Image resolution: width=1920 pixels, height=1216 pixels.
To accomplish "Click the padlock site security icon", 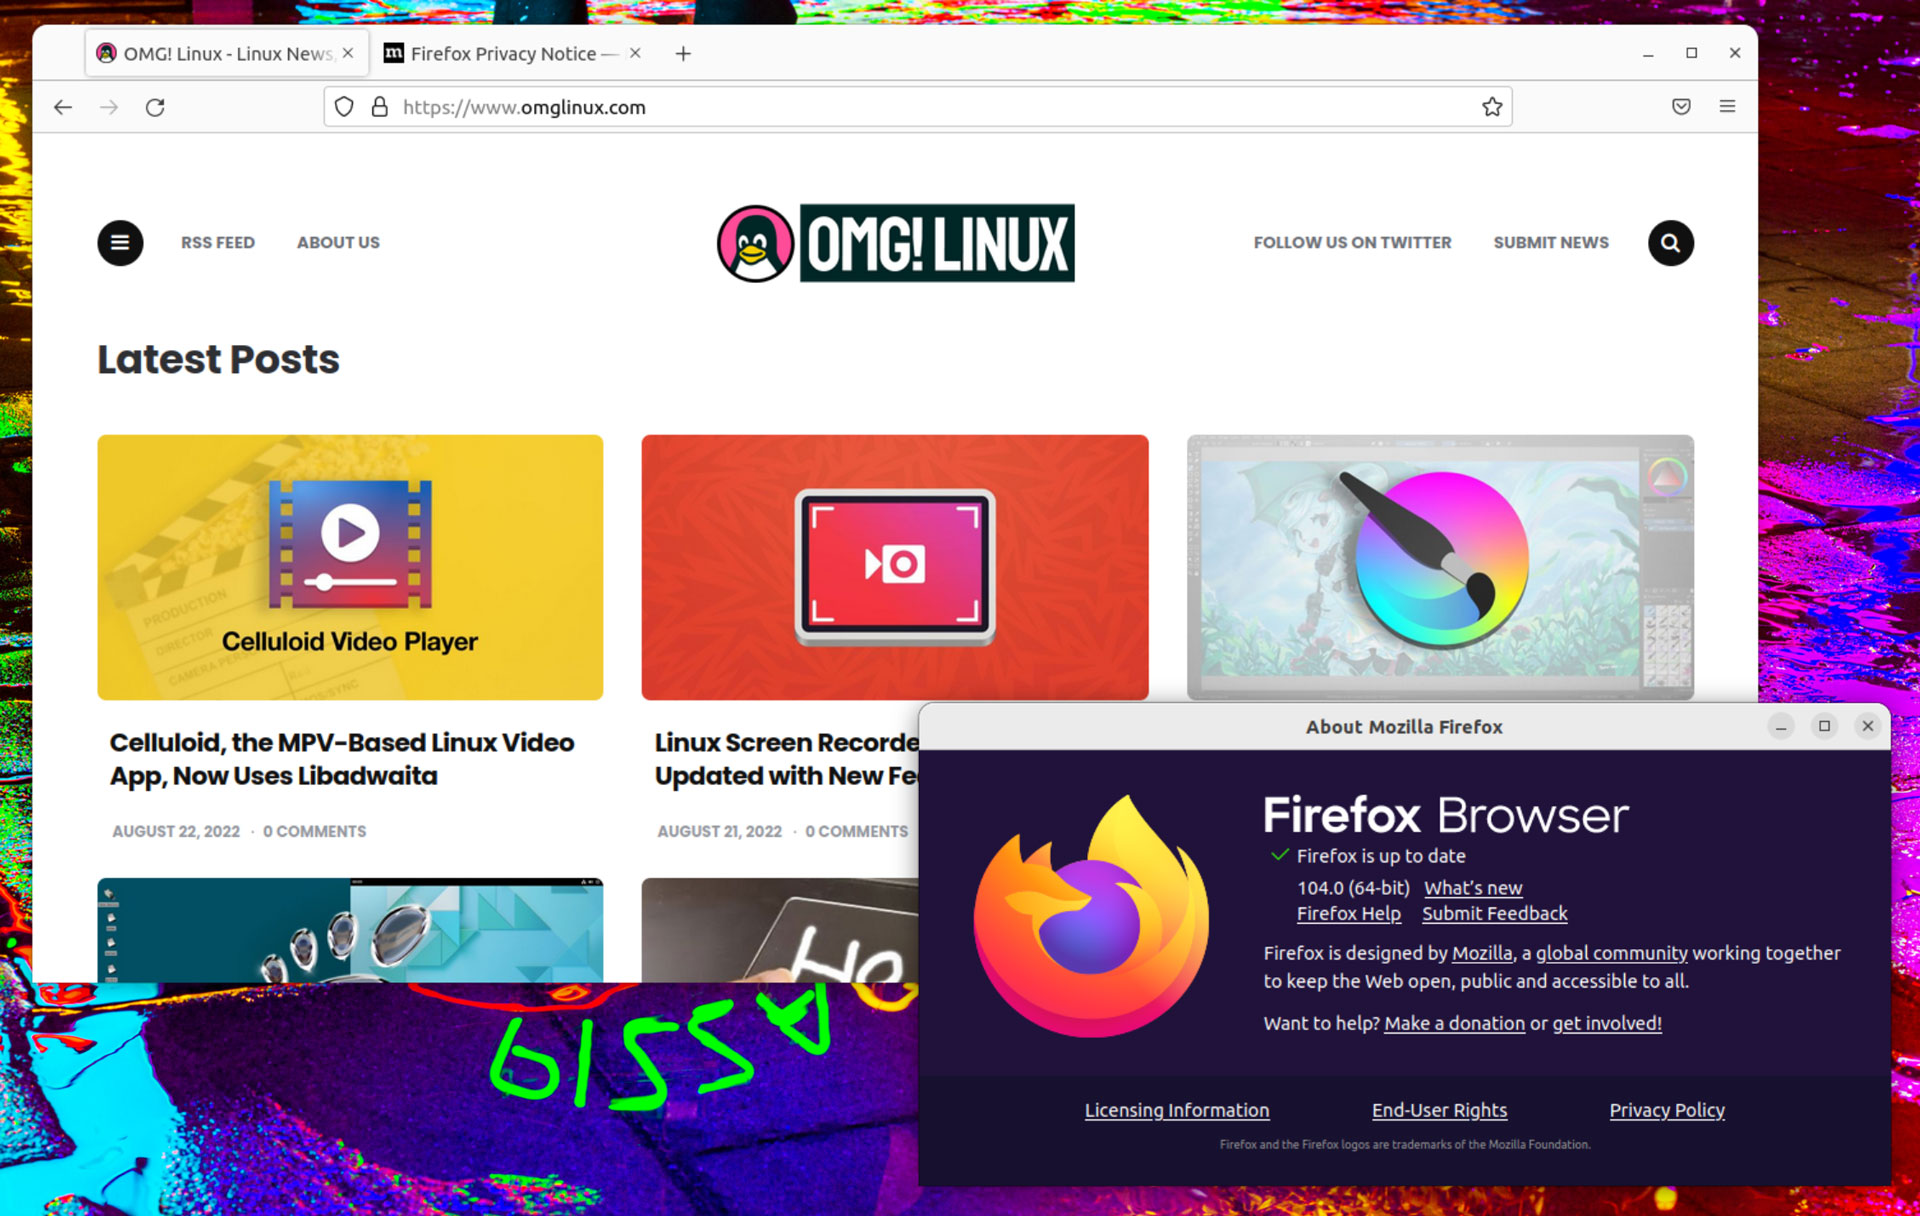I will 380,107.
